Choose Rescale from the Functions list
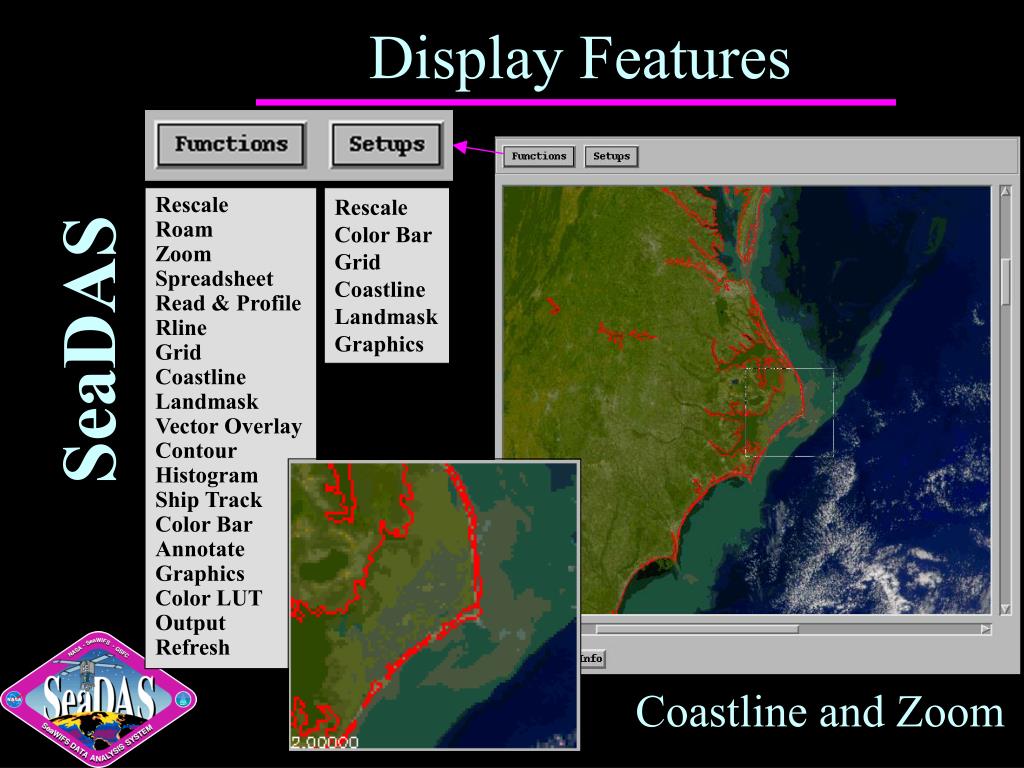Screen dimensions: 1024x768 pyautogui.click(x=192, y=205)
